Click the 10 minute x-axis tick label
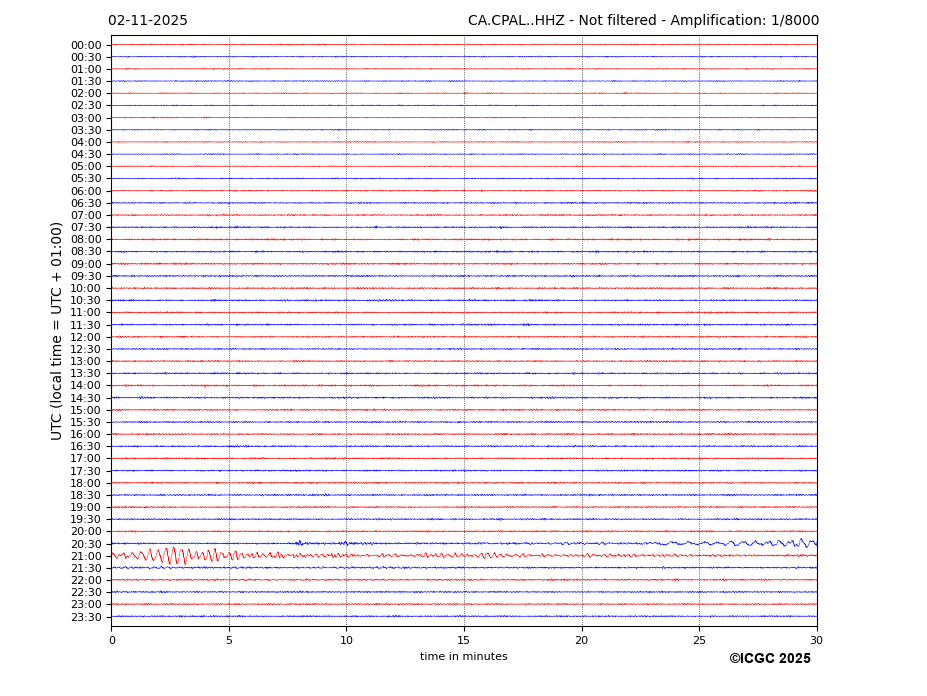927x696 pixels. (x=346, y=640)
